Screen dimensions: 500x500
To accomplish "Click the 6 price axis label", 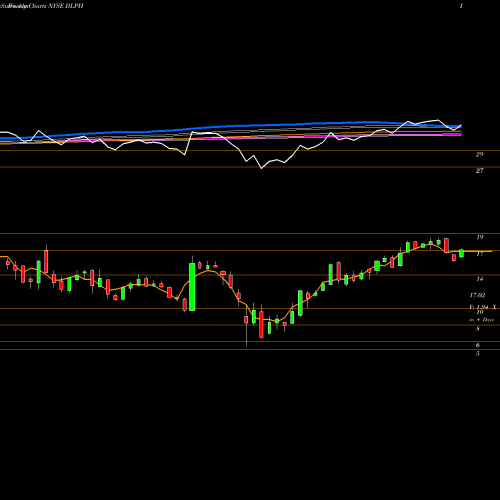I will point(478,345).
